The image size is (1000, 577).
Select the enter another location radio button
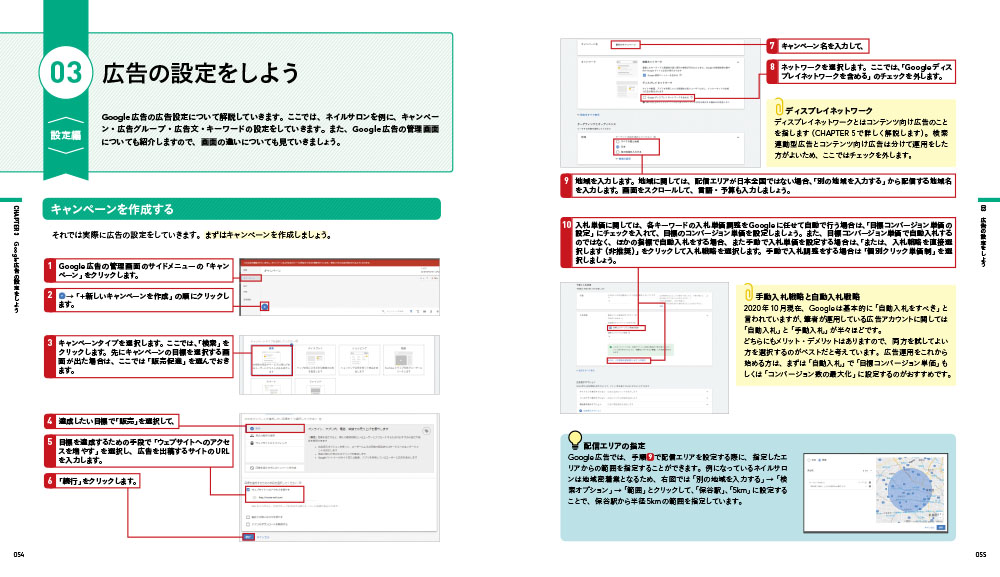(x=617, y=152)
